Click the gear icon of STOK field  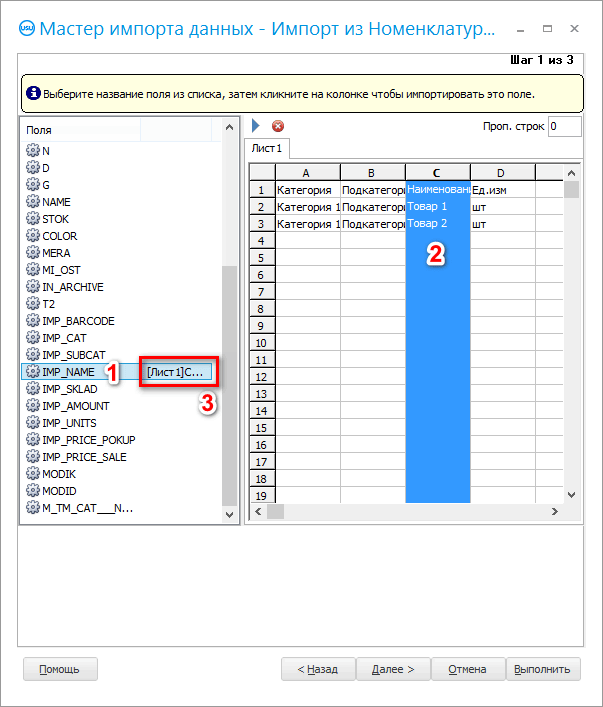(x=32, y=219)
